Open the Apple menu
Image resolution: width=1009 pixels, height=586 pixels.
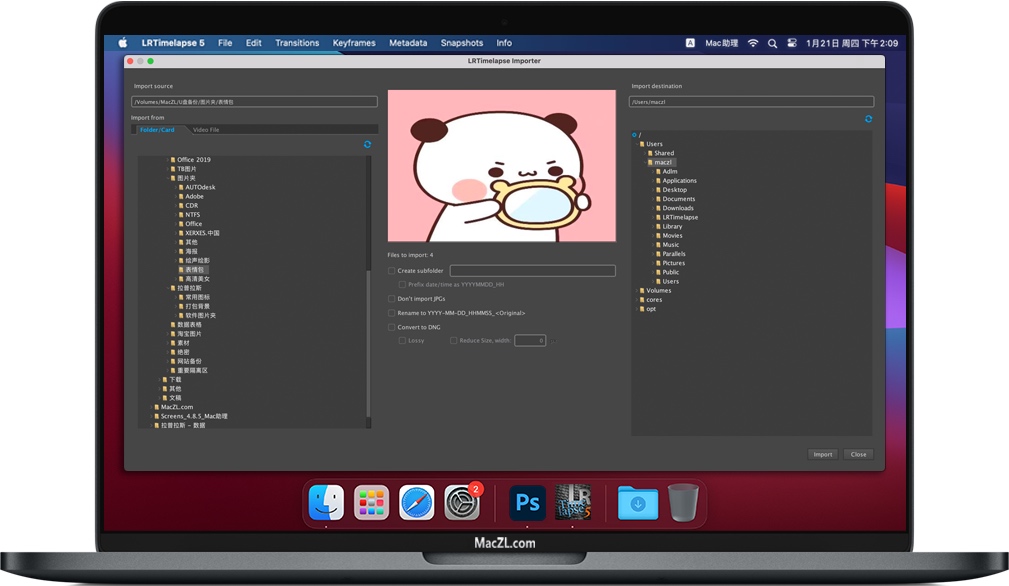point(122,43)
